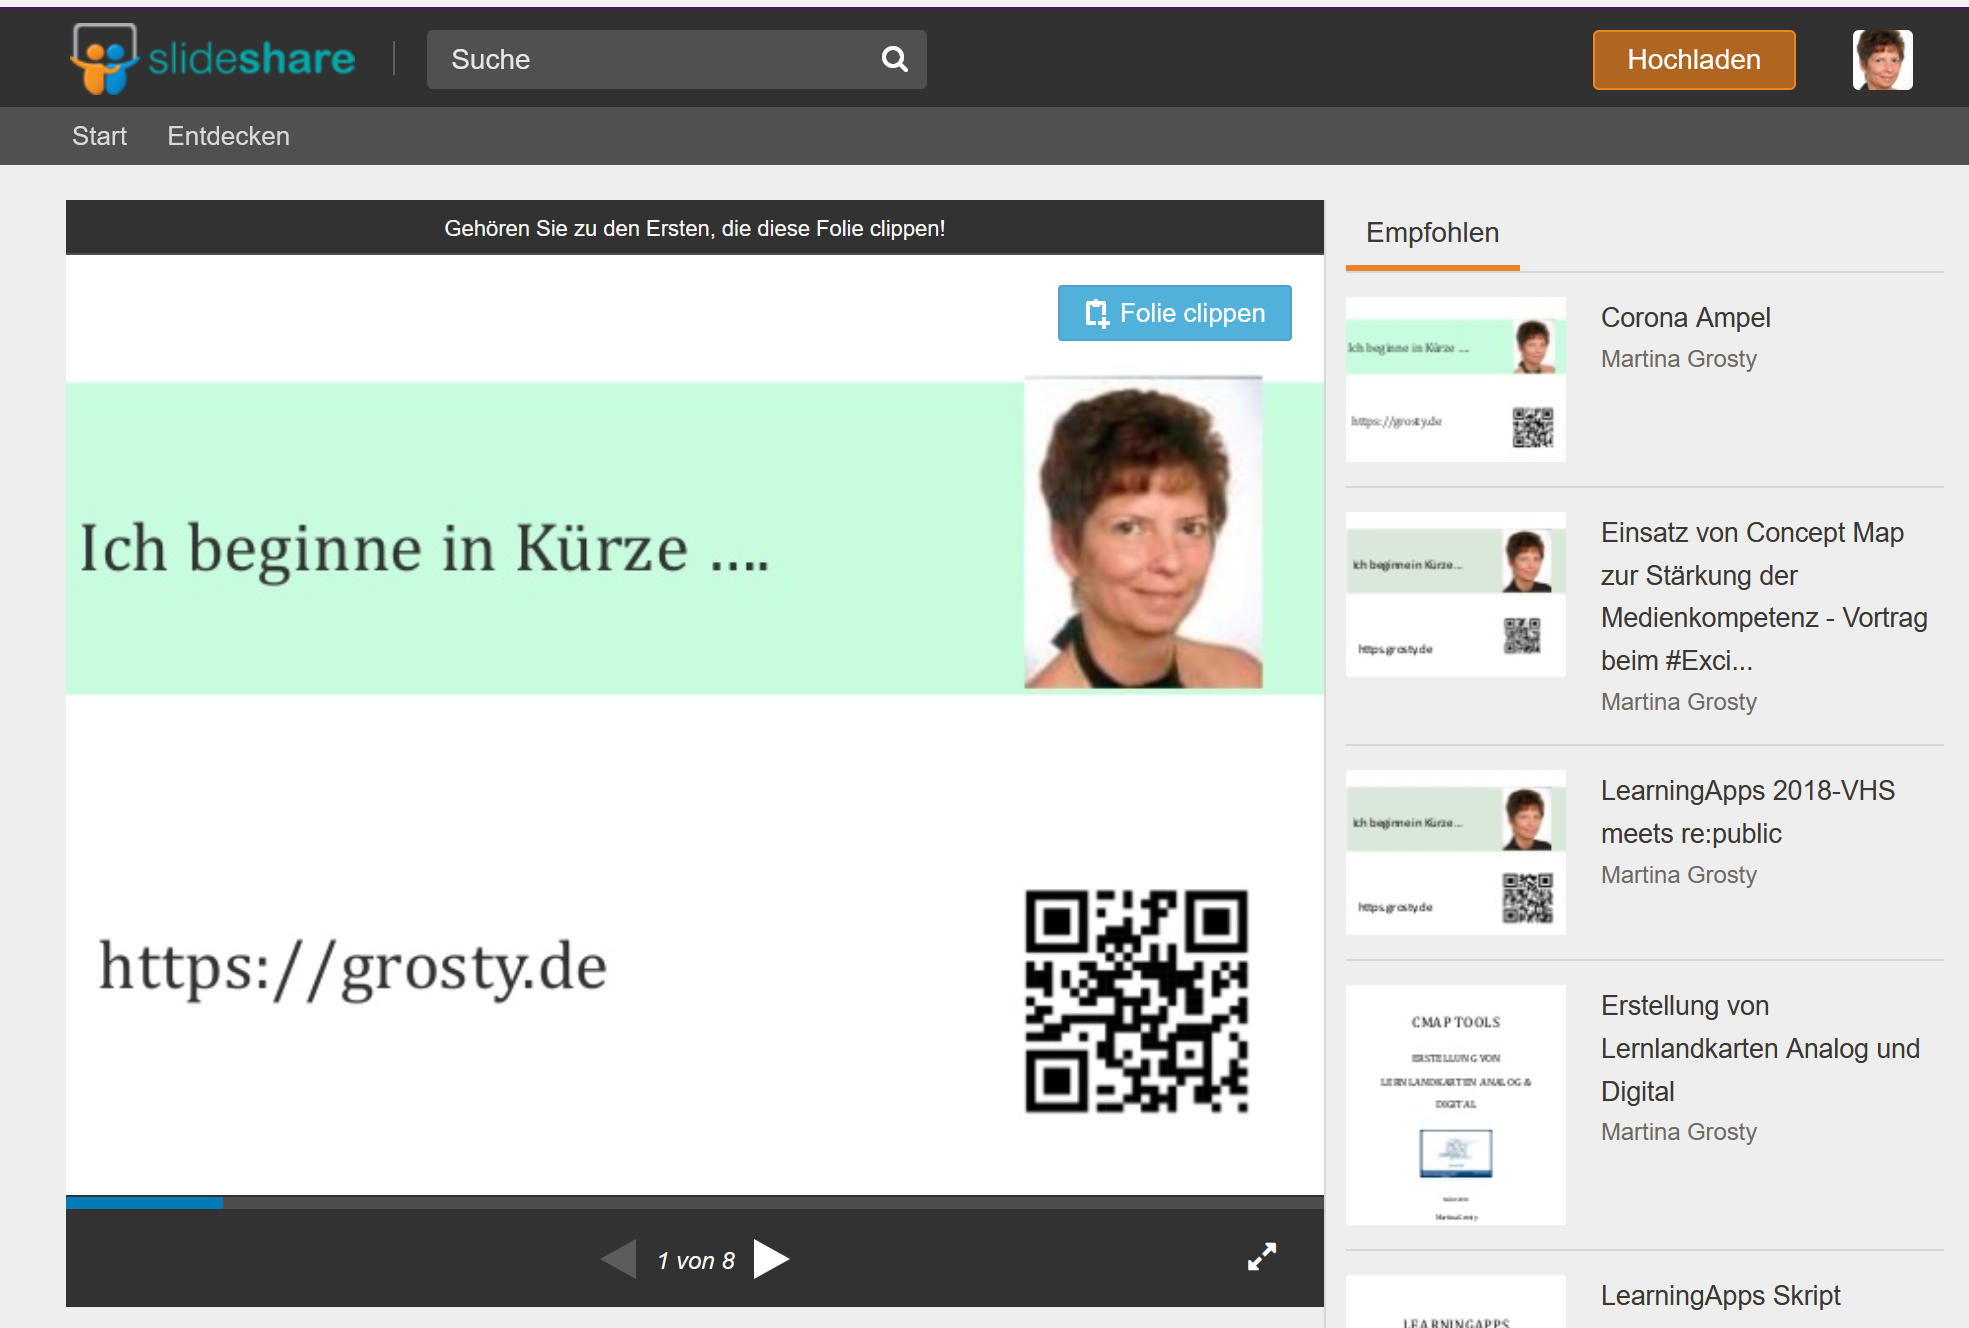
Task: Click the Folie clippen button
Action: pyautogui.click(x=1174, y=313)
